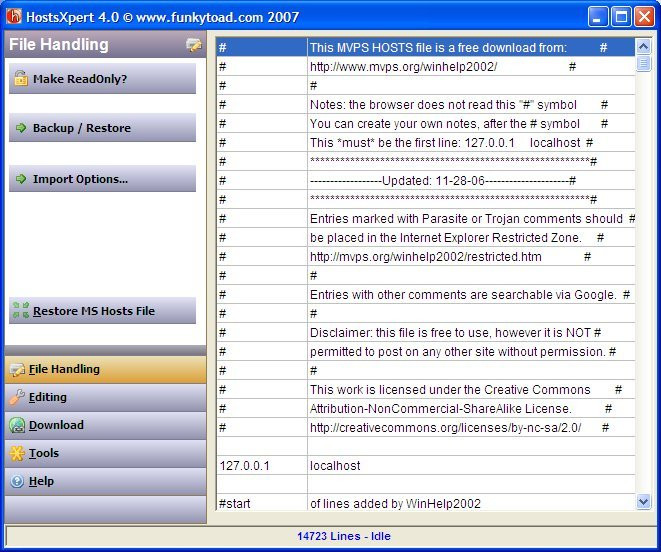Select row 'http://www.mvps.org/winhelp2002/'
The height and width of the screenshot is (552, 661).
426,67
